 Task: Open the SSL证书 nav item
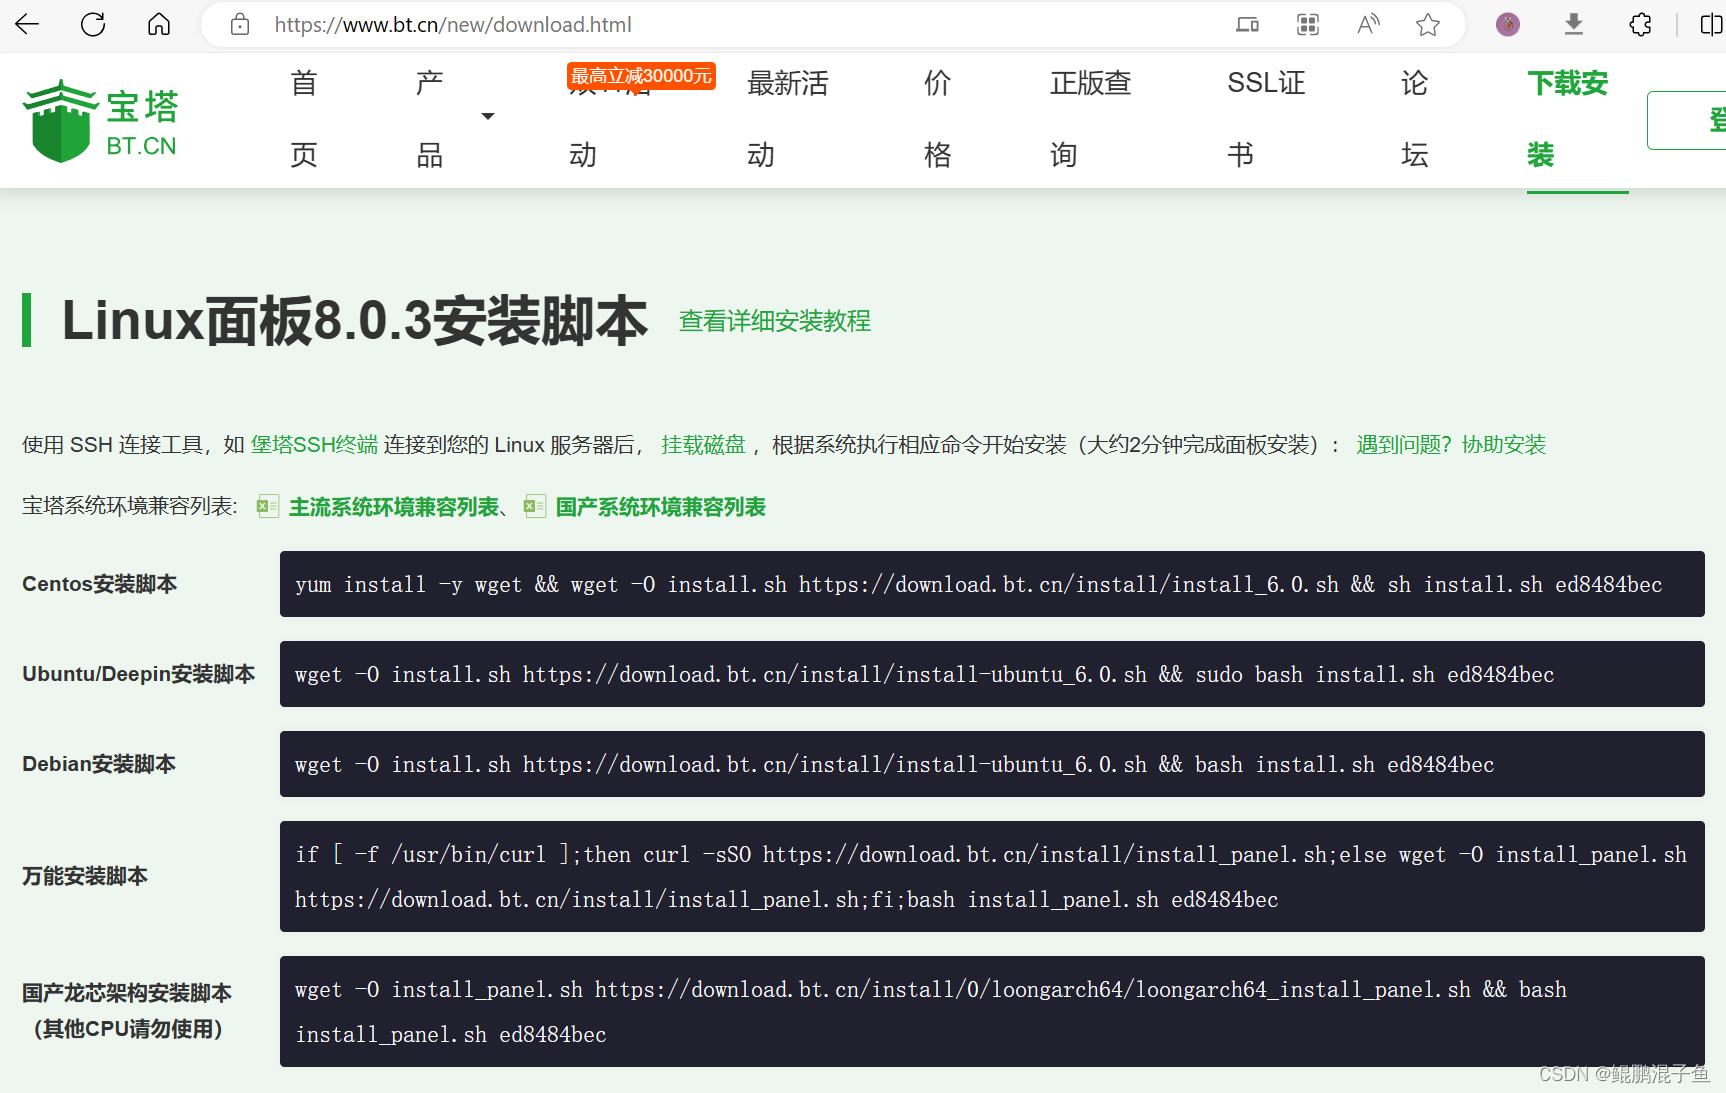coord(1266,119)
